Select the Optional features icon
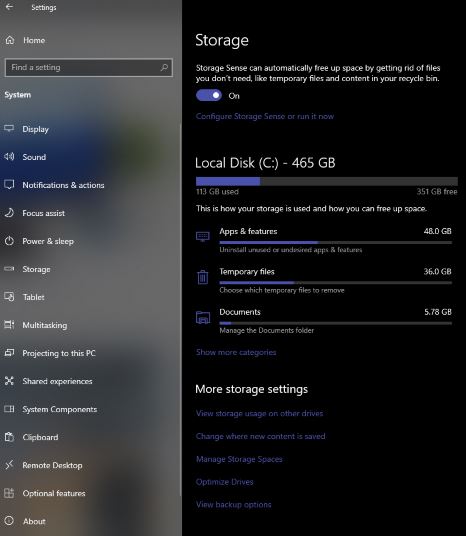The image size is (466, 536). tap(9, 493)
